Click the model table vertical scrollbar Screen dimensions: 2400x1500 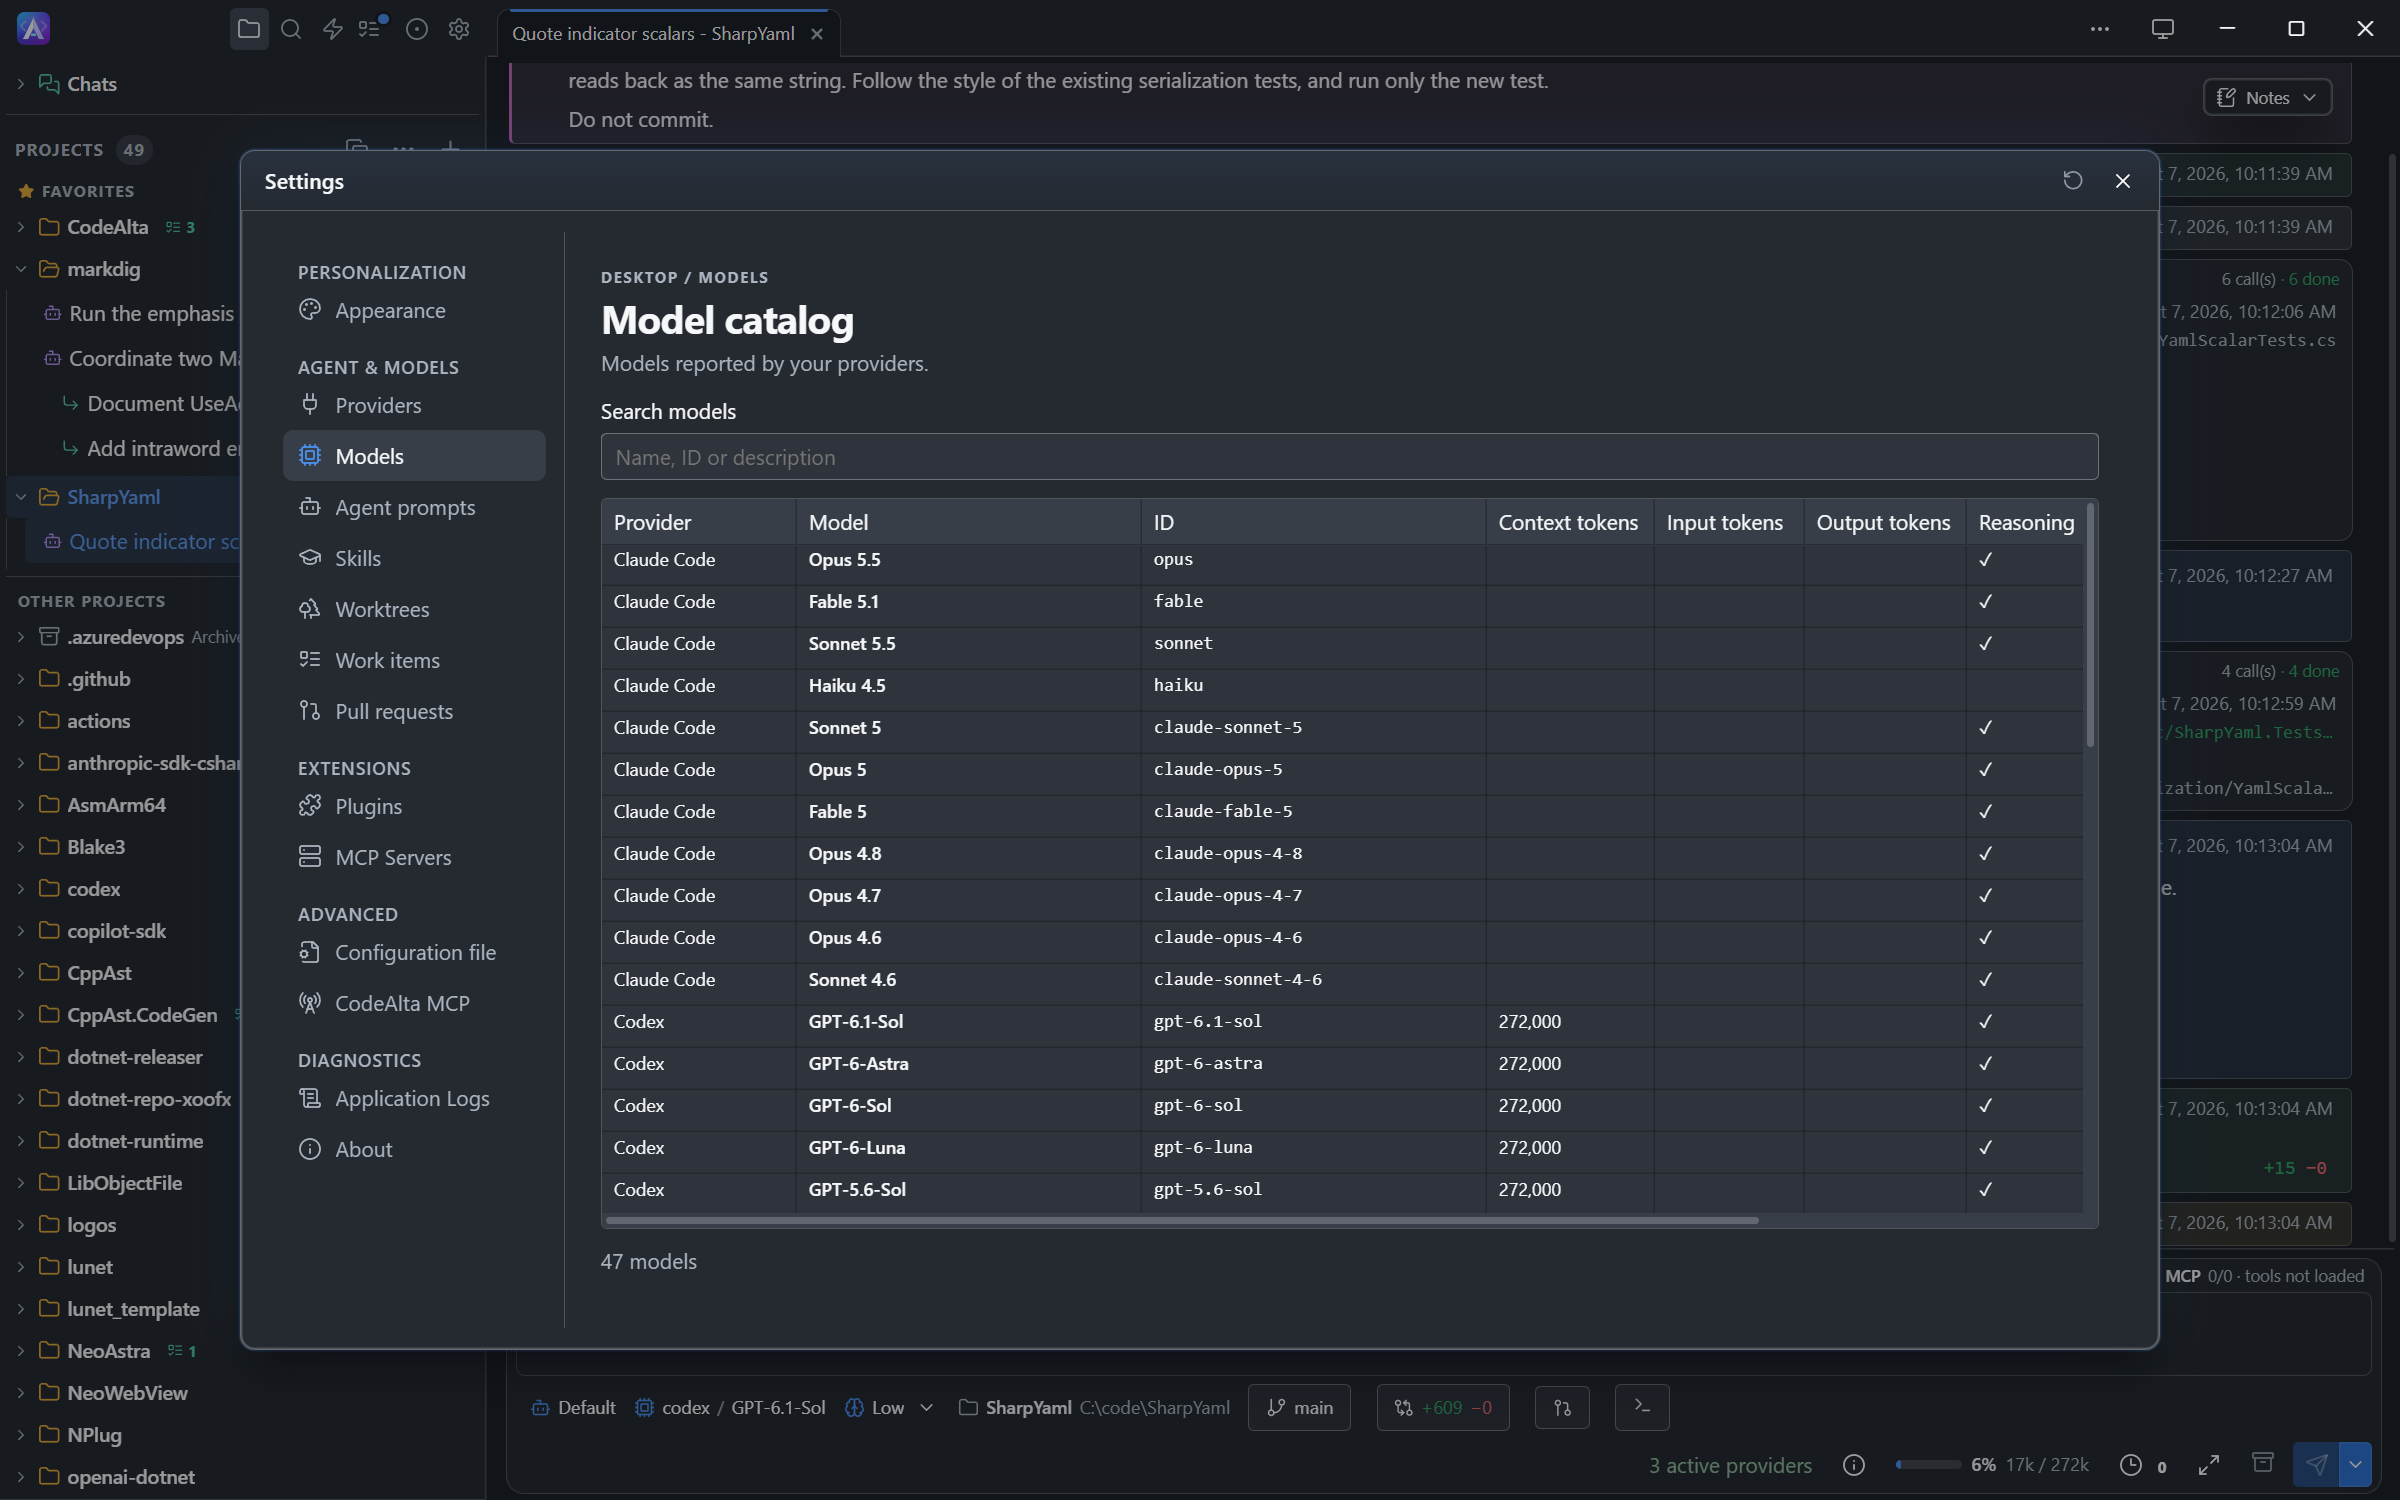[x=2090, y=625]
